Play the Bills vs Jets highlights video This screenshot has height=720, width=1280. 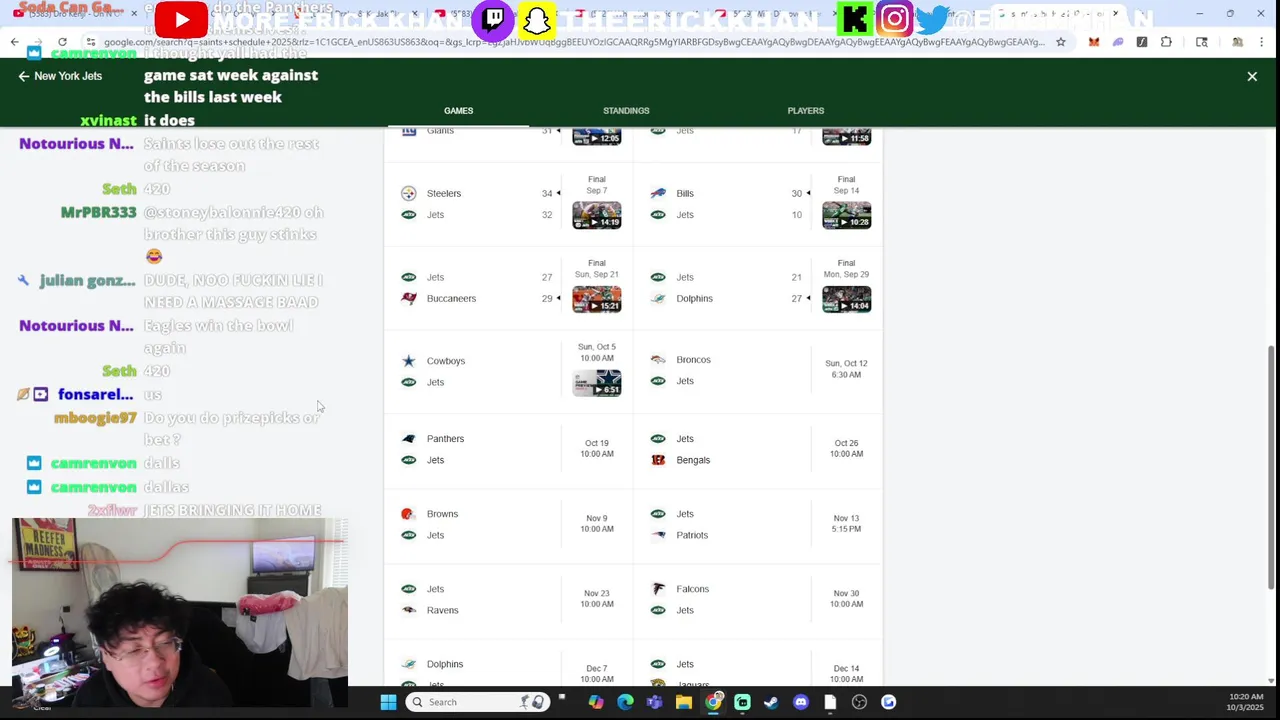tap(846, 215)
